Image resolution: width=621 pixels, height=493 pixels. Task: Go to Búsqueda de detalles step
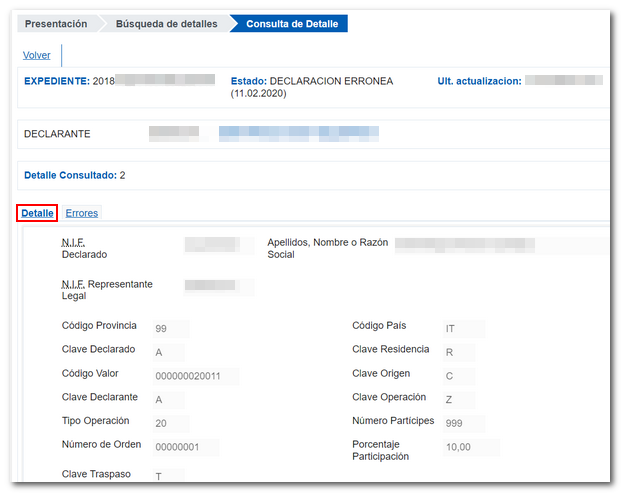[166, 23]
